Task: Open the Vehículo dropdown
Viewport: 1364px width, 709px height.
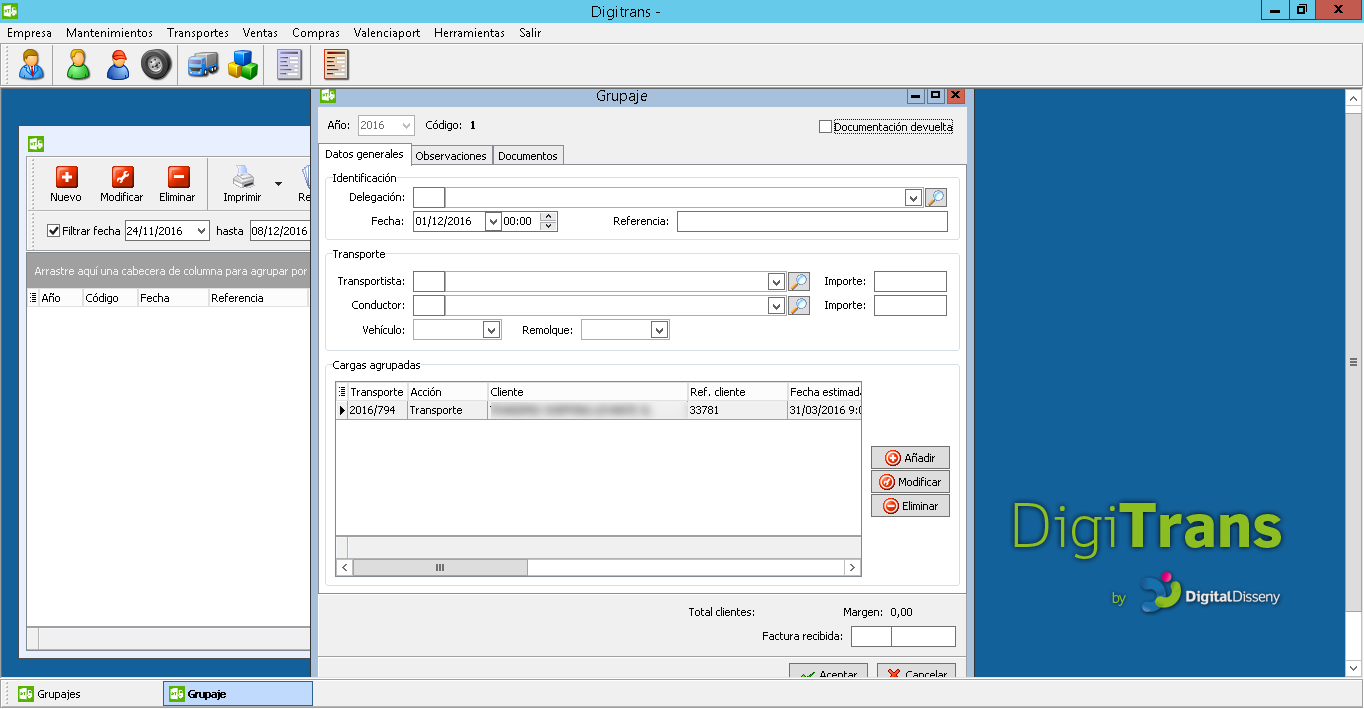Action: [x=491, y=330]
